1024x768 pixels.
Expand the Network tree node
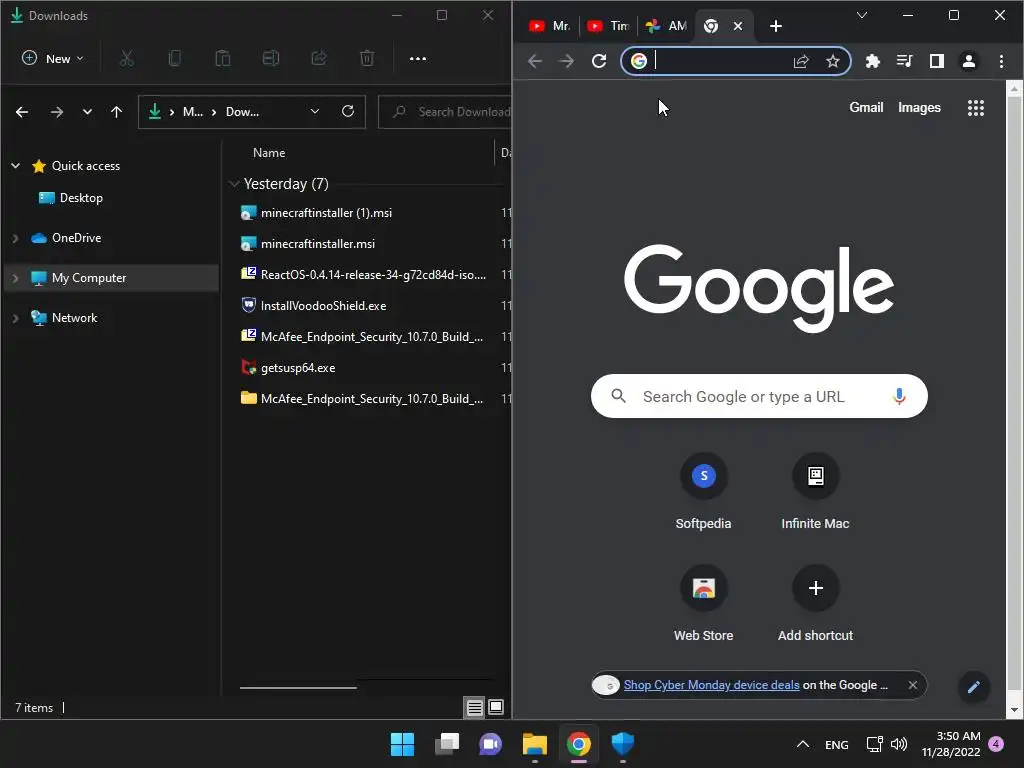coord(16,318)
